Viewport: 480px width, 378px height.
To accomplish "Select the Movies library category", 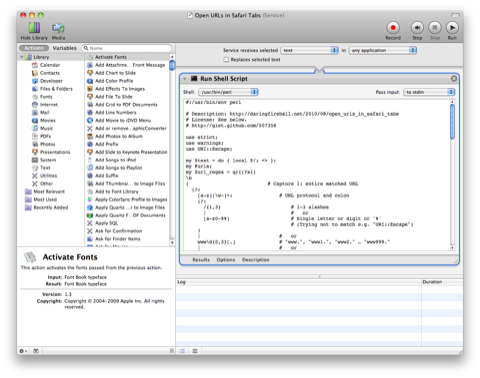I will point(48,120).
